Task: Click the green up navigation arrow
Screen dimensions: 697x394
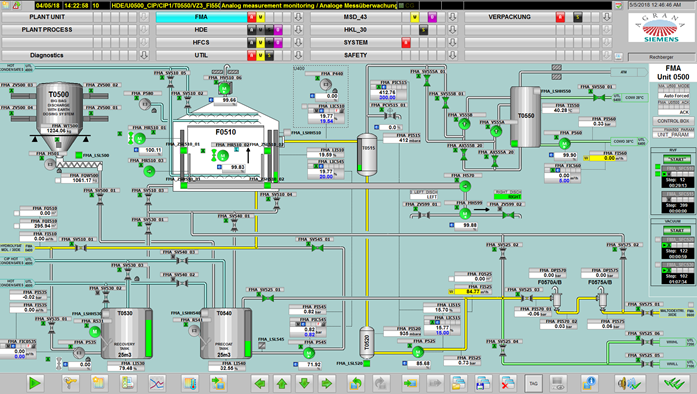Action: click(x=282, y=383)
